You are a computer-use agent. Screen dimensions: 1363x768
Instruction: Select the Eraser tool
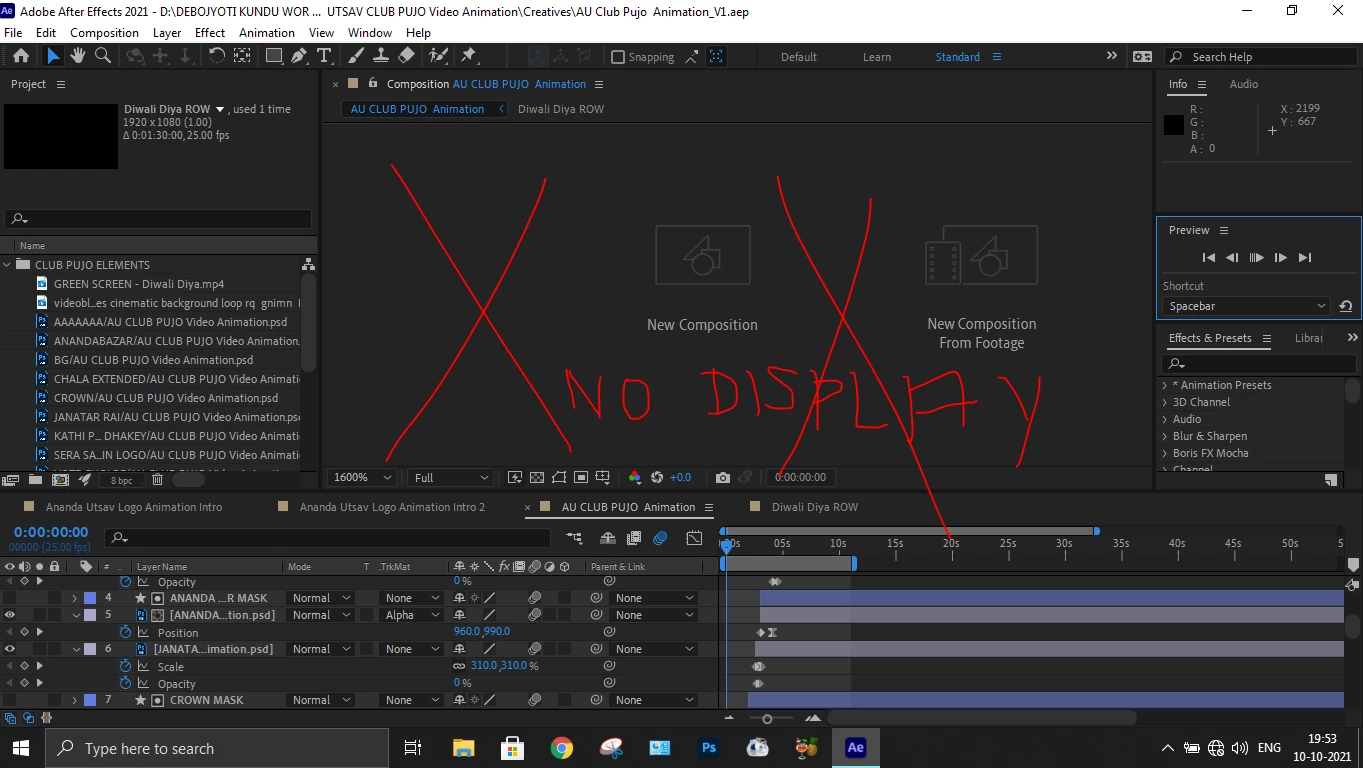406,56
